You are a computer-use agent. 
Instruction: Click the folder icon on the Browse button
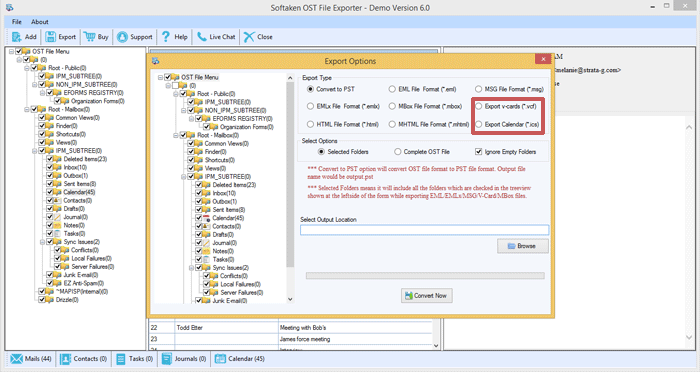(x=512, y=246)
